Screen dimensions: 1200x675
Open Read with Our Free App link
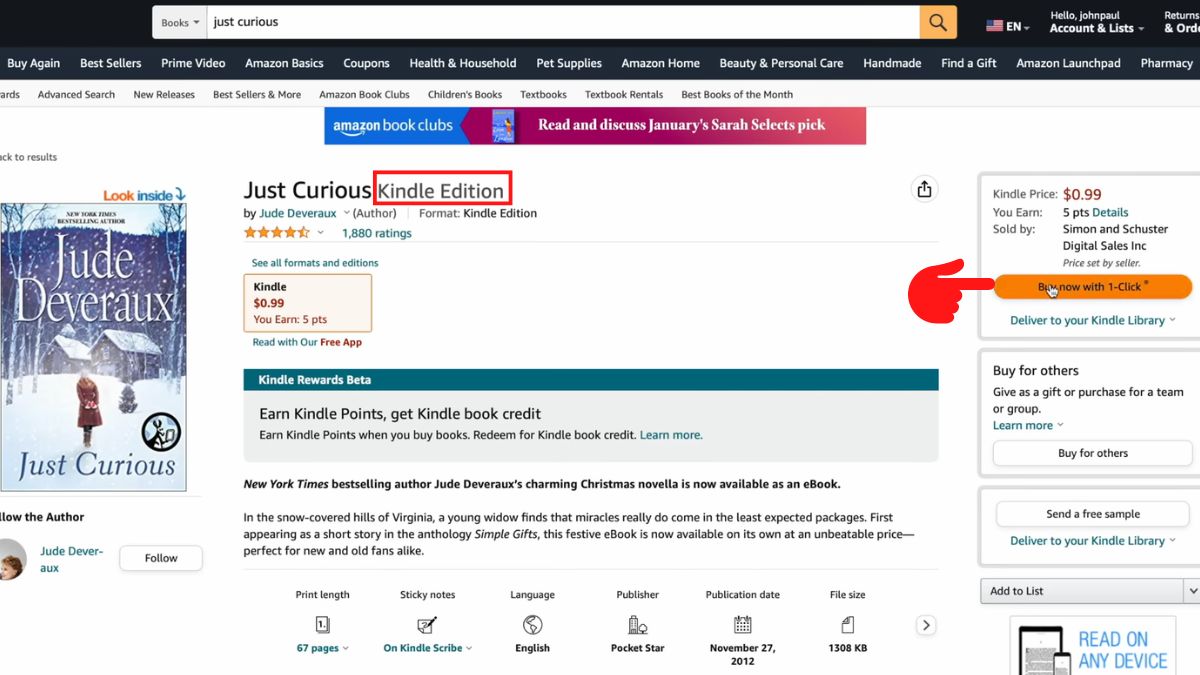coord(307,342)
